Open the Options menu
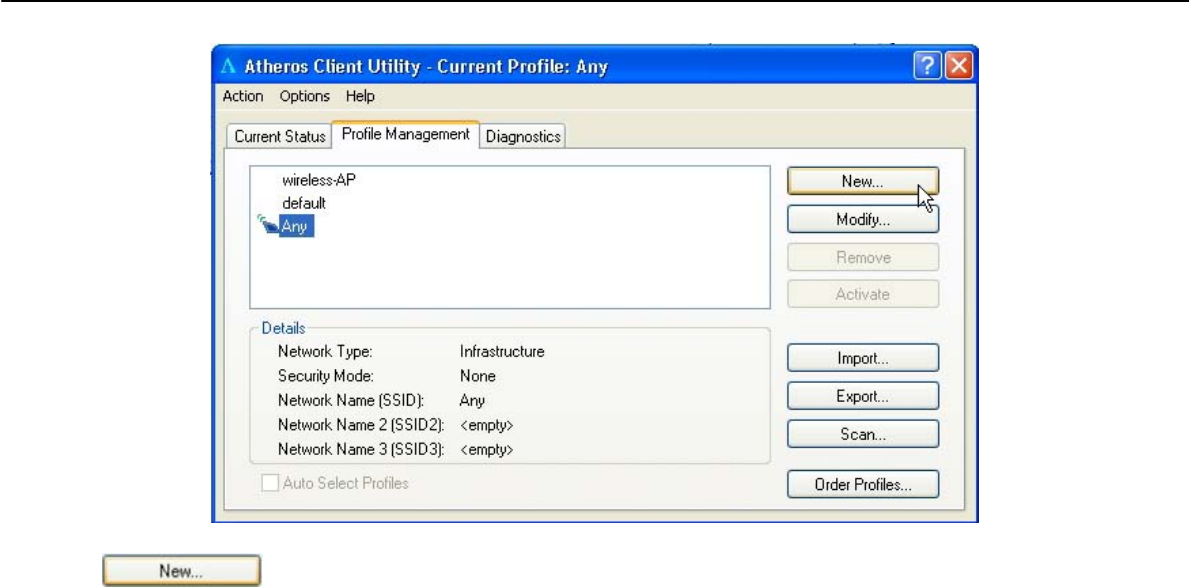The height and width of the screenshot is (587, 1189). (305, 96)
